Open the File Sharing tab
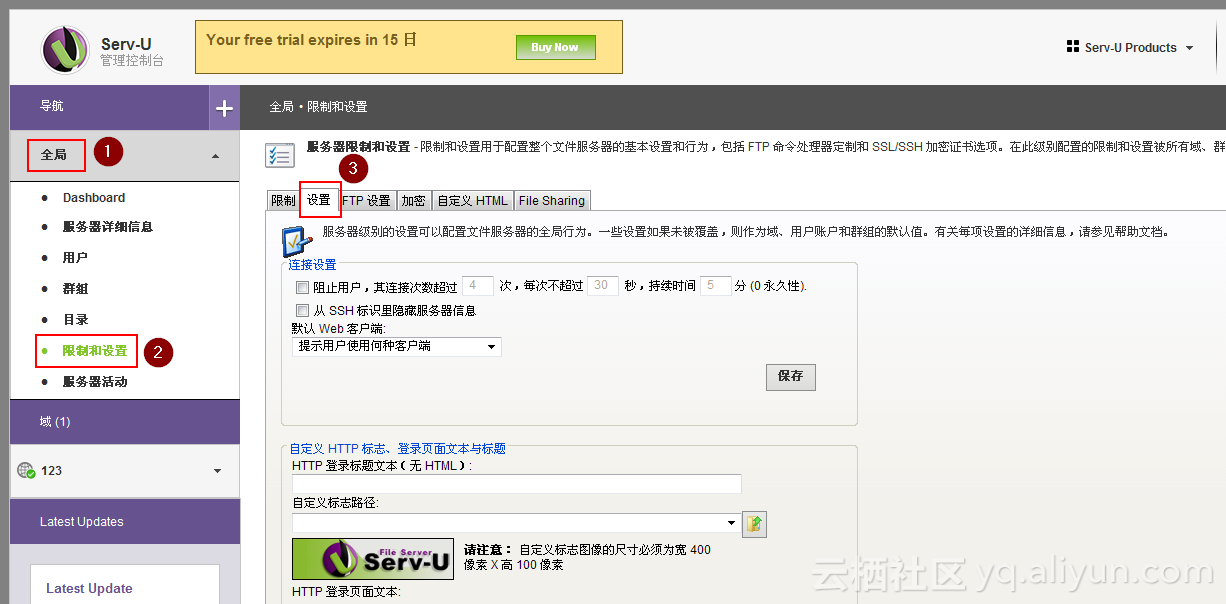Viewport: 1226px width, 604px height. tap(552, 200)
